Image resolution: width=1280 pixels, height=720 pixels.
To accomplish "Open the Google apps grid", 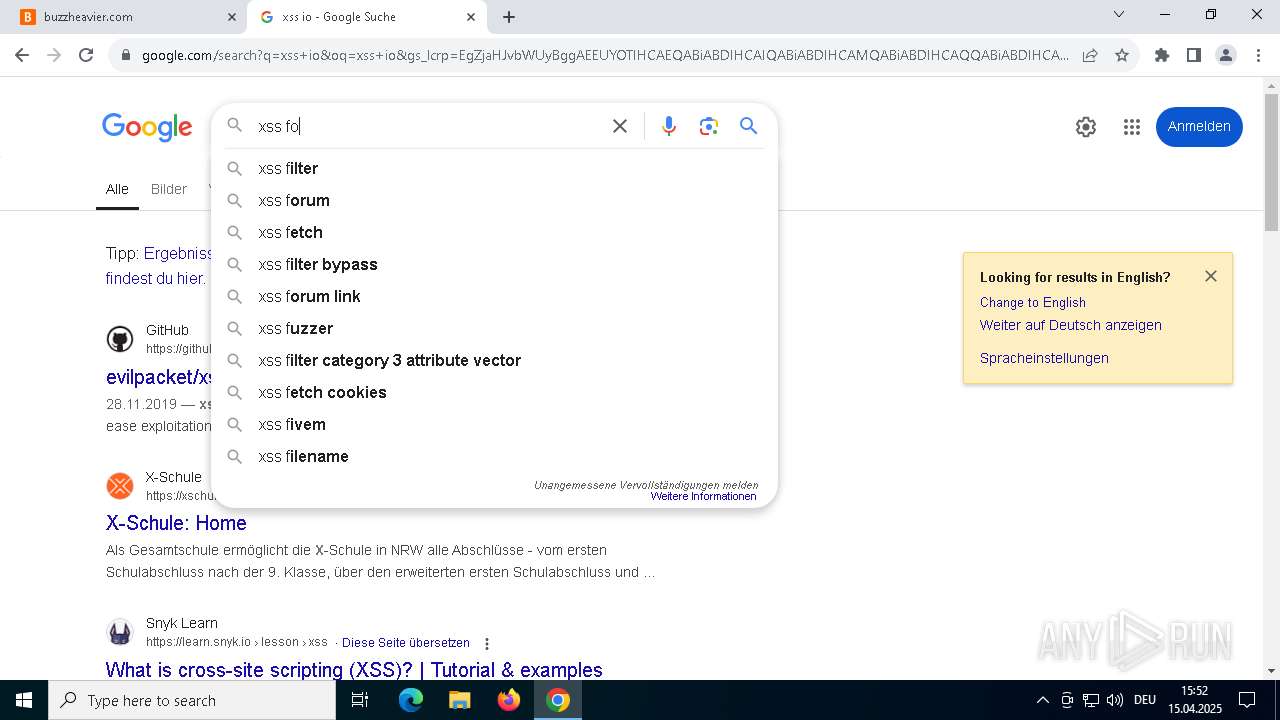I will coord(1132,127).
